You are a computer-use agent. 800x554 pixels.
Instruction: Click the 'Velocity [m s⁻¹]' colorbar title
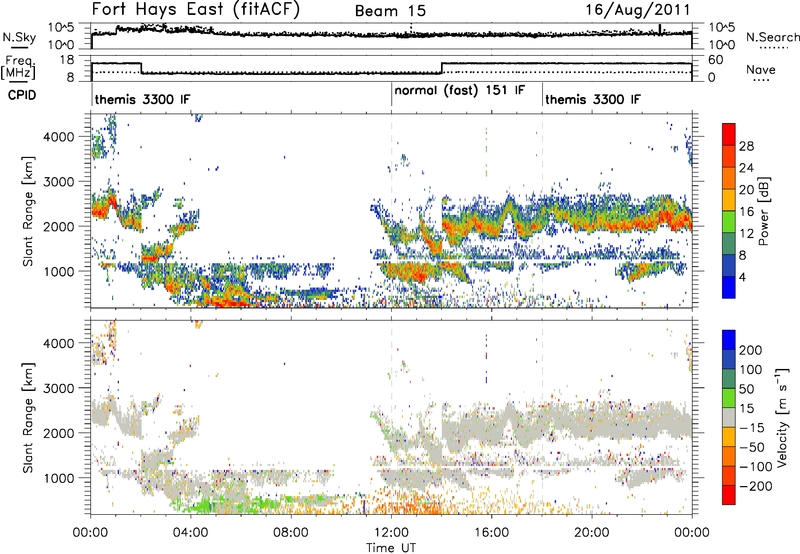[x=782, y=417]
